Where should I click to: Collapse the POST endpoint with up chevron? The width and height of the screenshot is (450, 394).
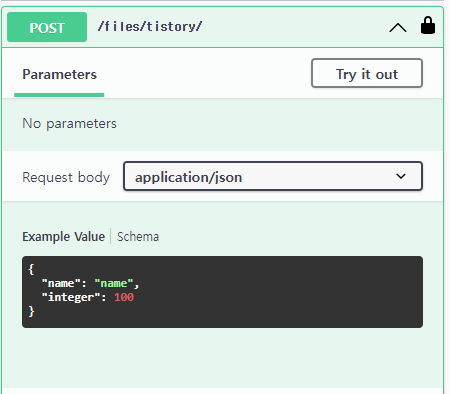[398, 27]
